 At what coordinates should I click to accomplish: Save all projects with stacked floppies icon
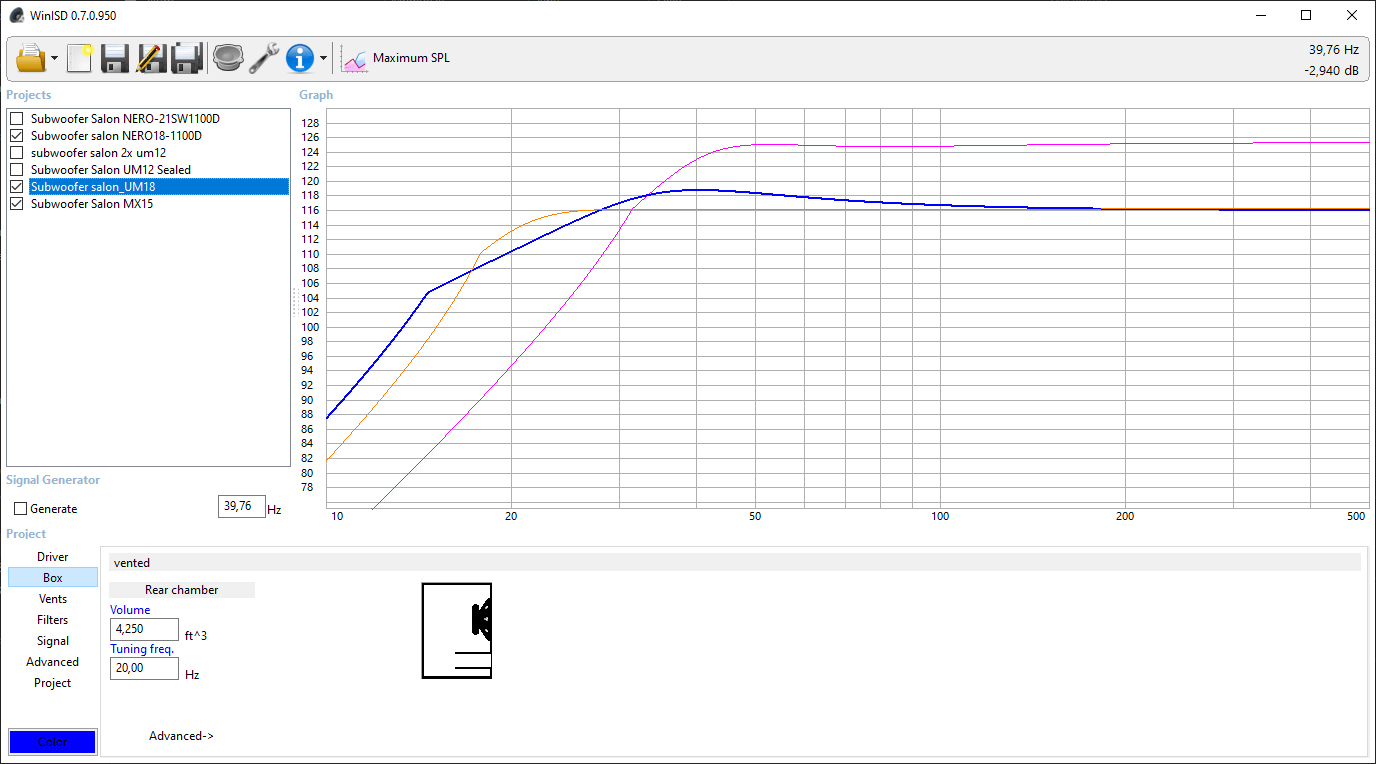click(187, 58)
